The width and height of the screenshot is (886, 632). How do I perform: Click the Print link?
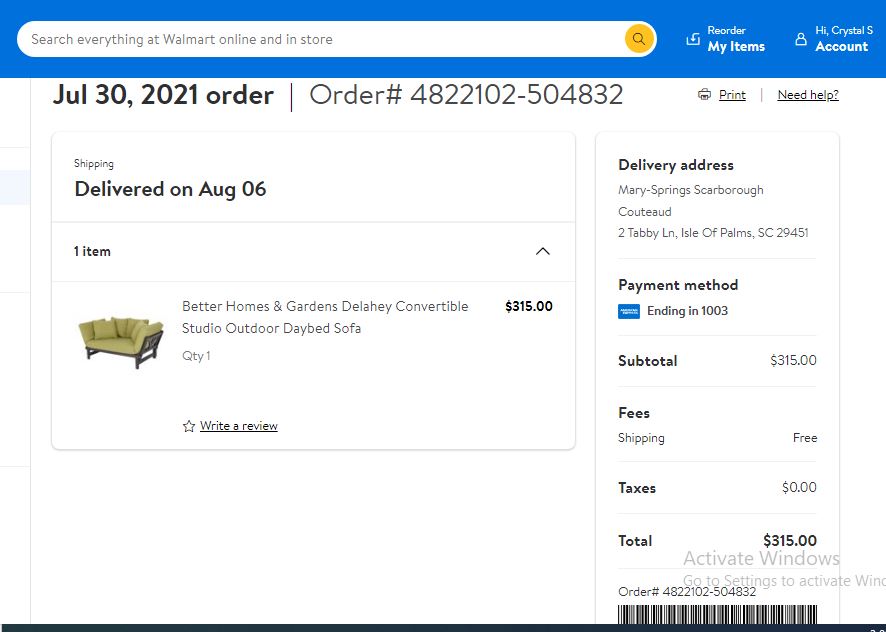[732, 95]
